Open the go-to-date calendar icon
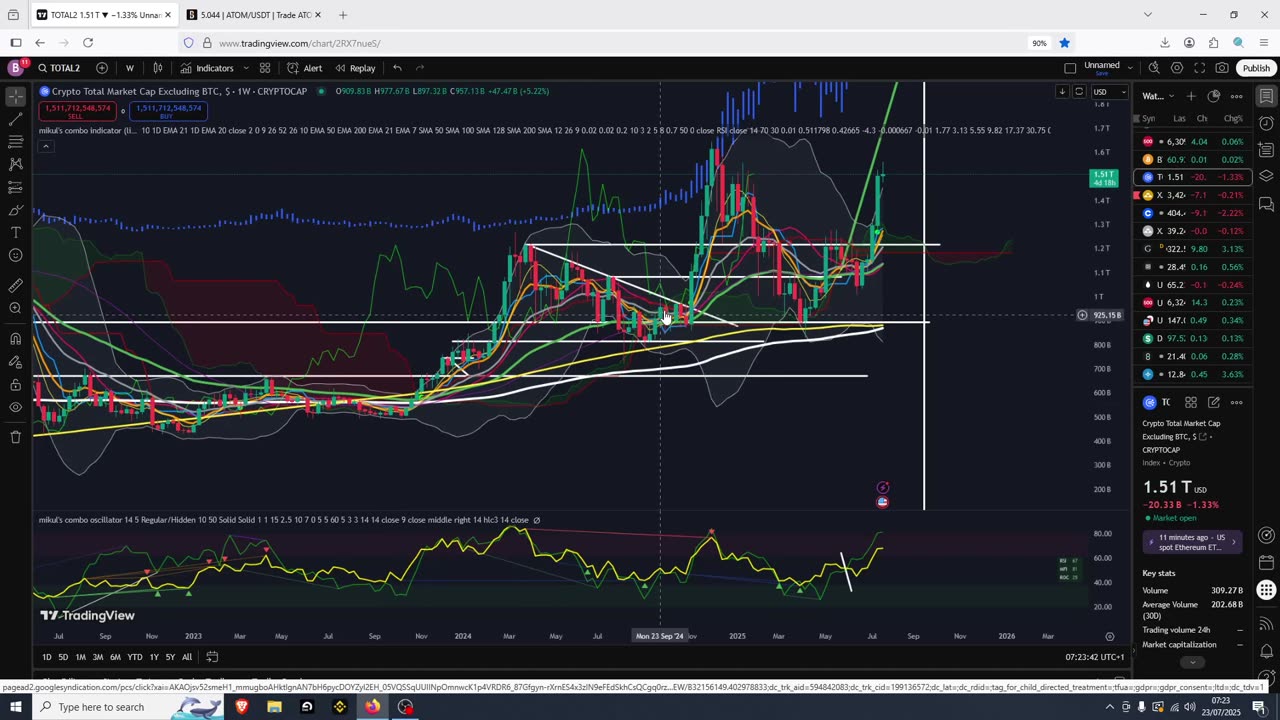This screenshot has height=720, width=1280. point(212,657)
